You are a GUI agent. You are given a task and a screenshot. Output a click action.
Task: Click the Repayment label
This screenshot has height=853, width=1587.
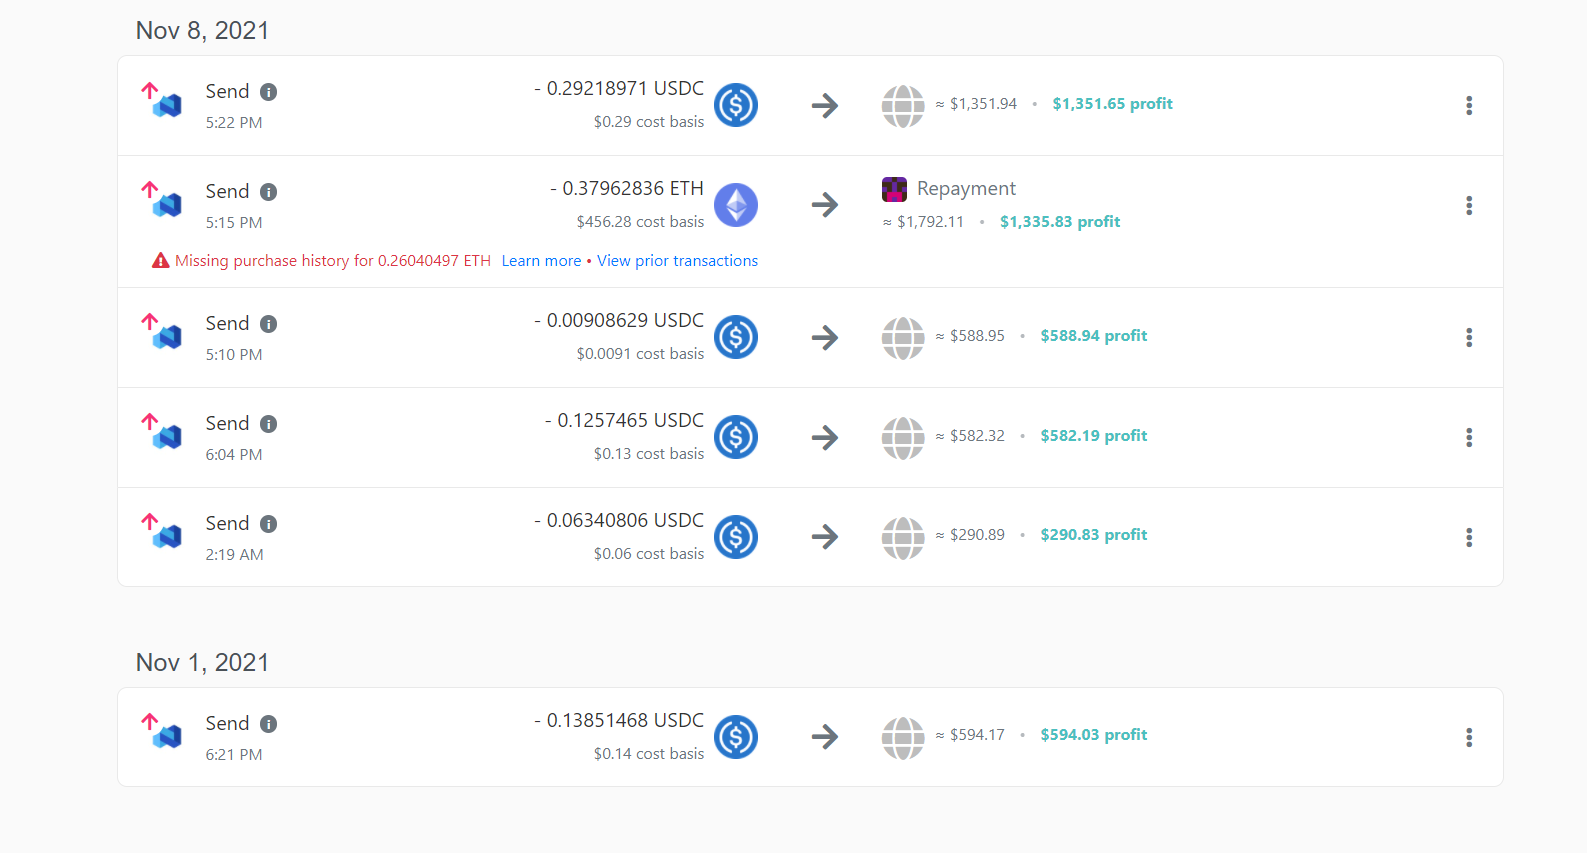pos(966,188)
